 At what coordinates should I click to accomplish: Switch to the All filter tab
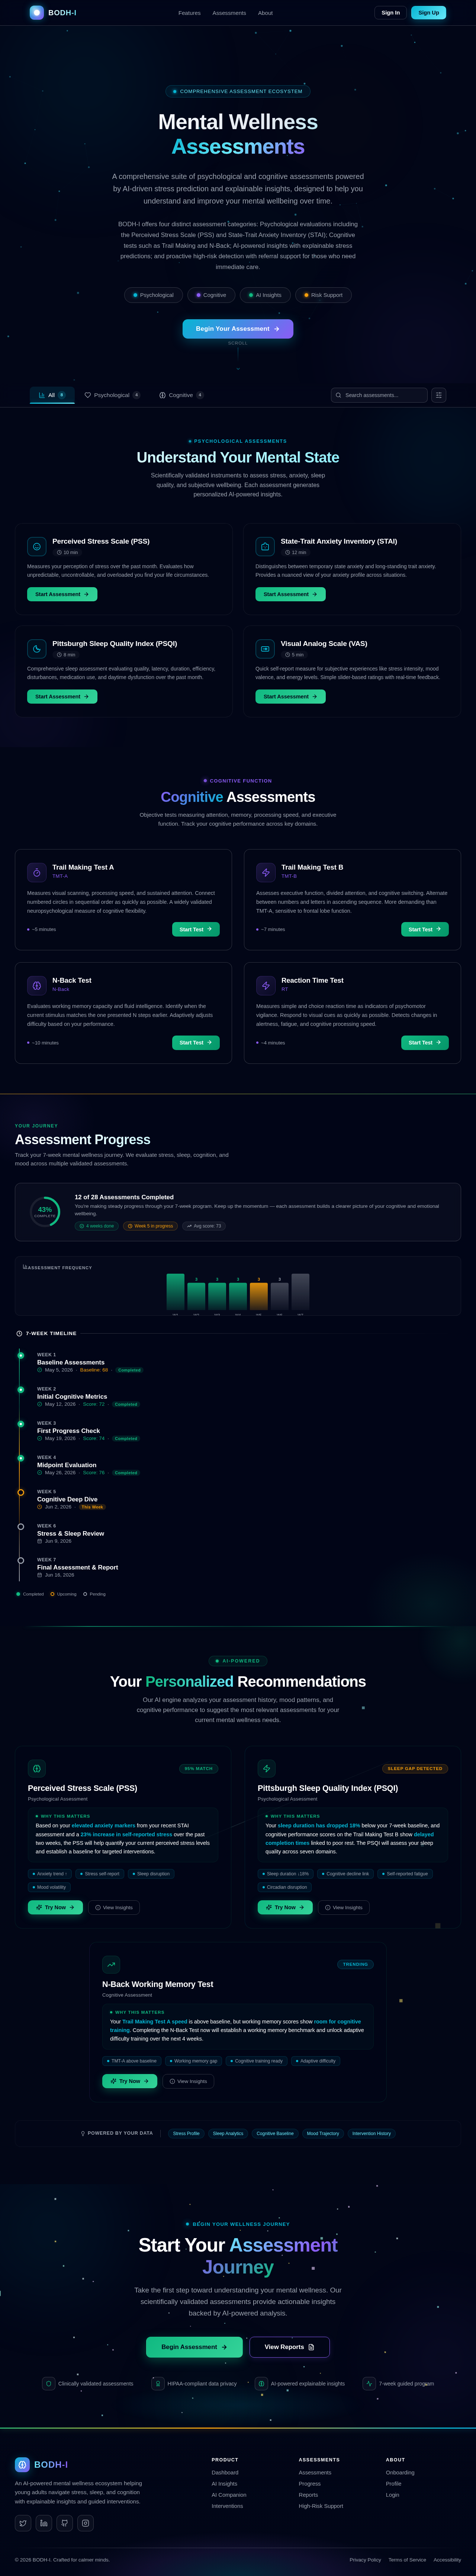point(52,395)
